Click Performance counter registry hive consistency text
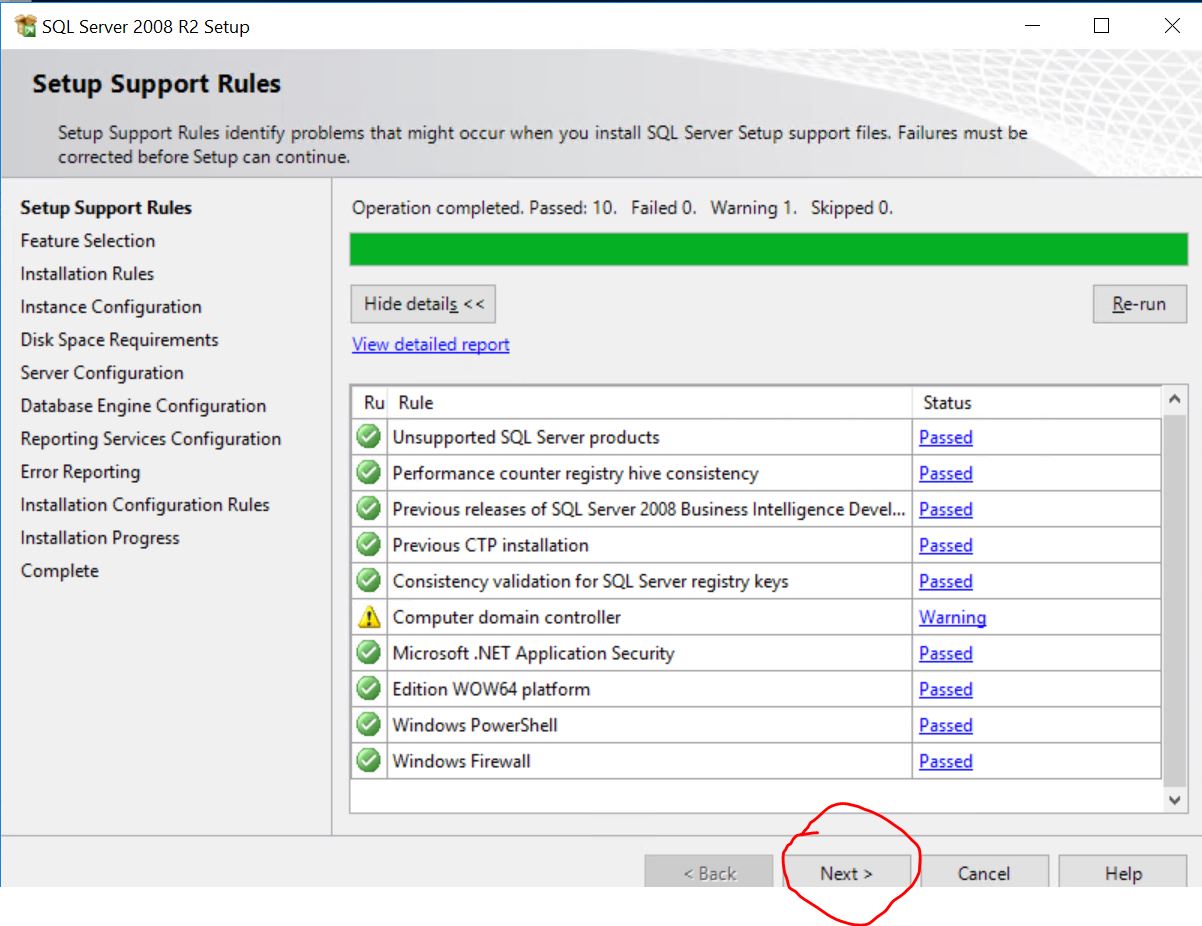This screenshot has height=926, width=1202. (575, 473)
